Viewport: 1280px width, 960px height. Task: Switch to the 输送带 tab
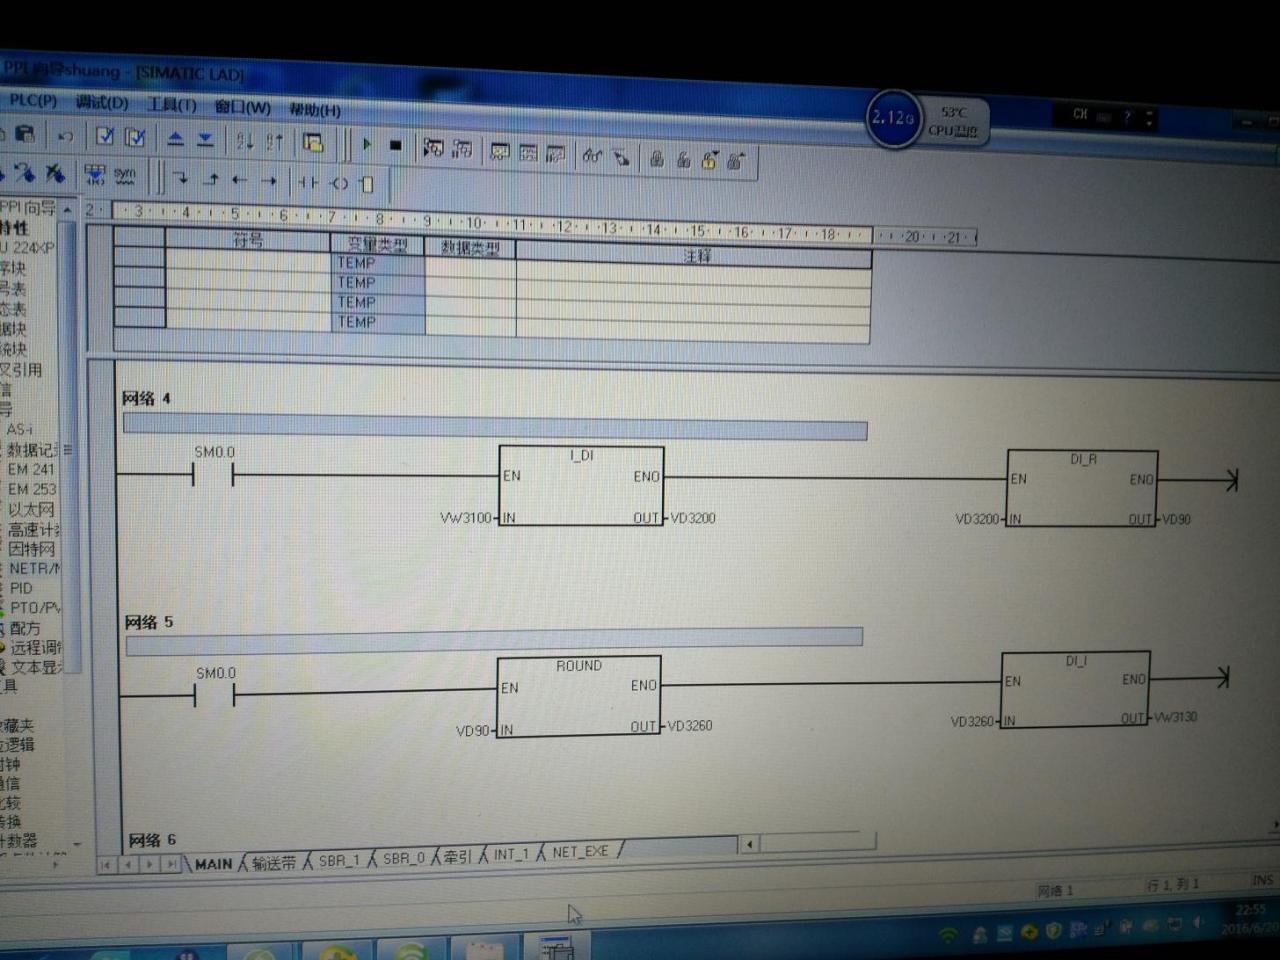click(274, 862)
